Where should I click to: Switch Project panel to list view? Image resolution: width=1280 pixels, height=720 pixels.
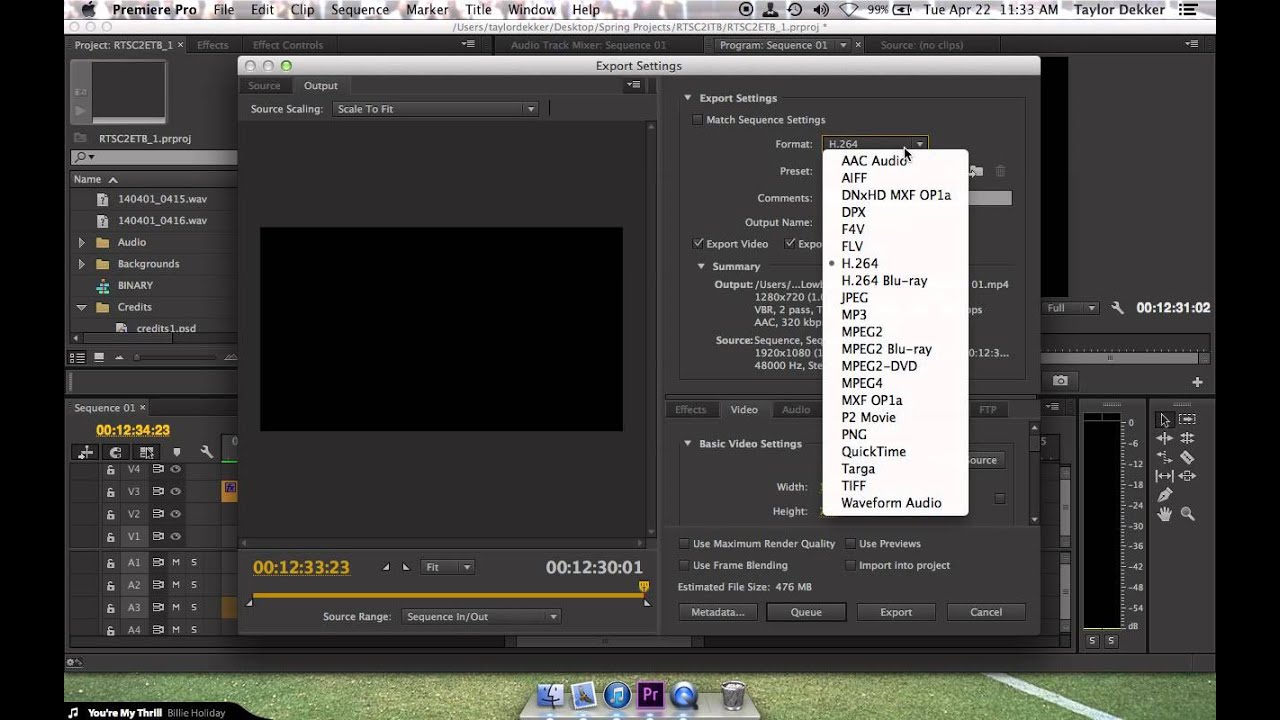77,357
